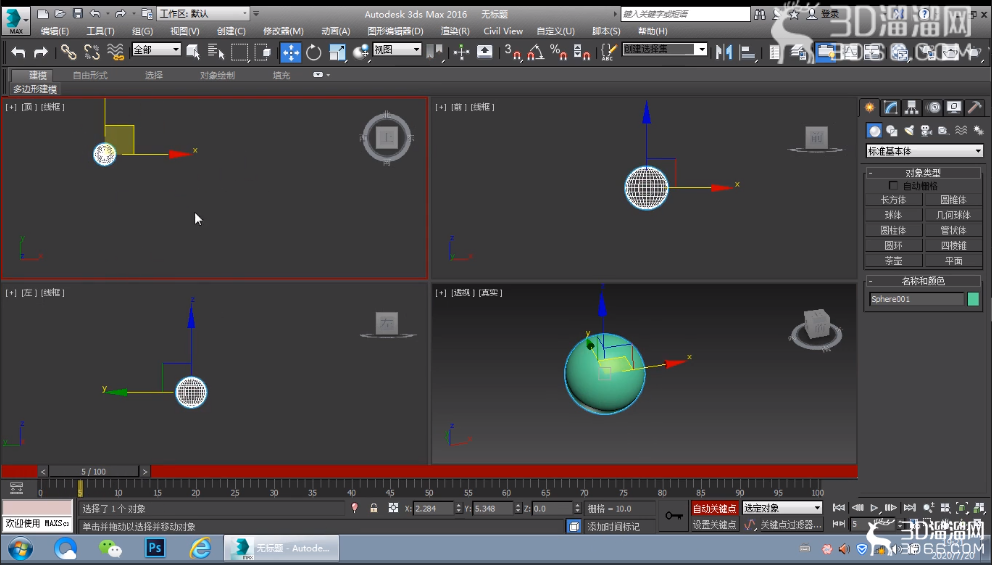Open the selection filter 全部 dropdown
This screenshot has width=992, height=565.
click(156, 49)
